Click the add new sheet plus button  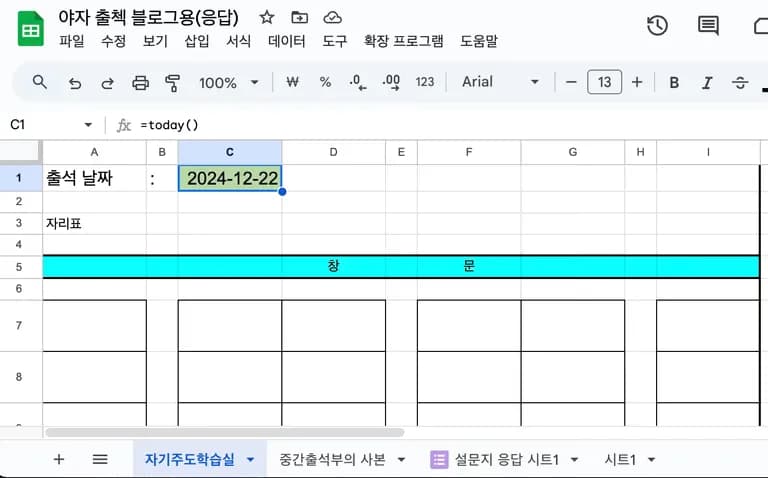pyautogui.click(x=58, y=459)
